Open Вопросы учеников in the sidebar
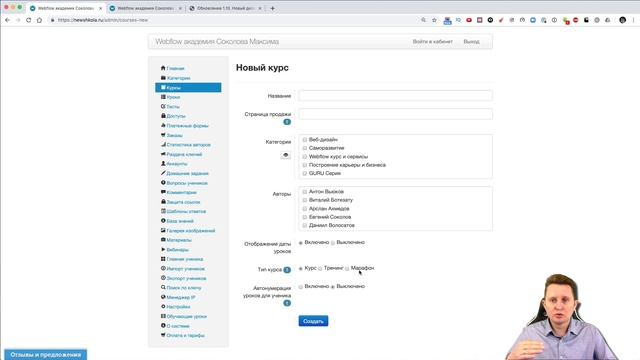This screenshot has width=640, height=360. [x=187, y=183]
